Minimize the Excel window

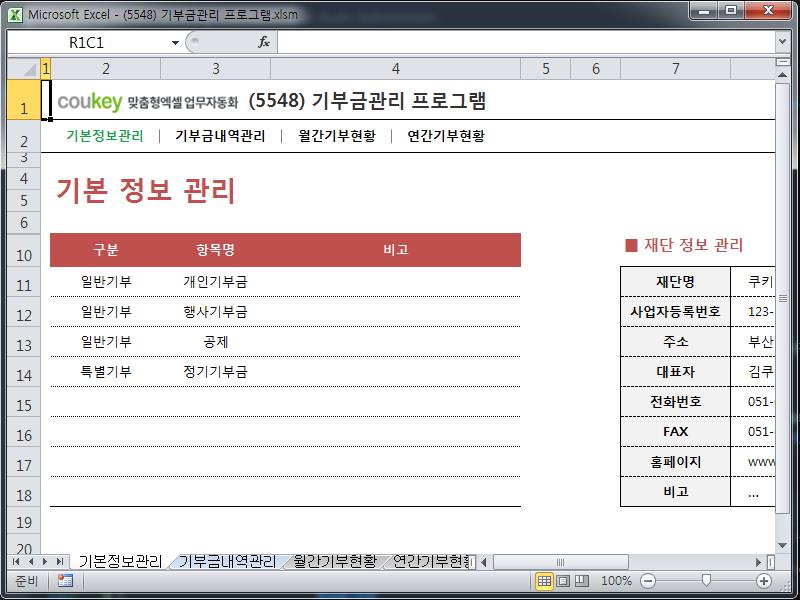click(x=704, y=11)
